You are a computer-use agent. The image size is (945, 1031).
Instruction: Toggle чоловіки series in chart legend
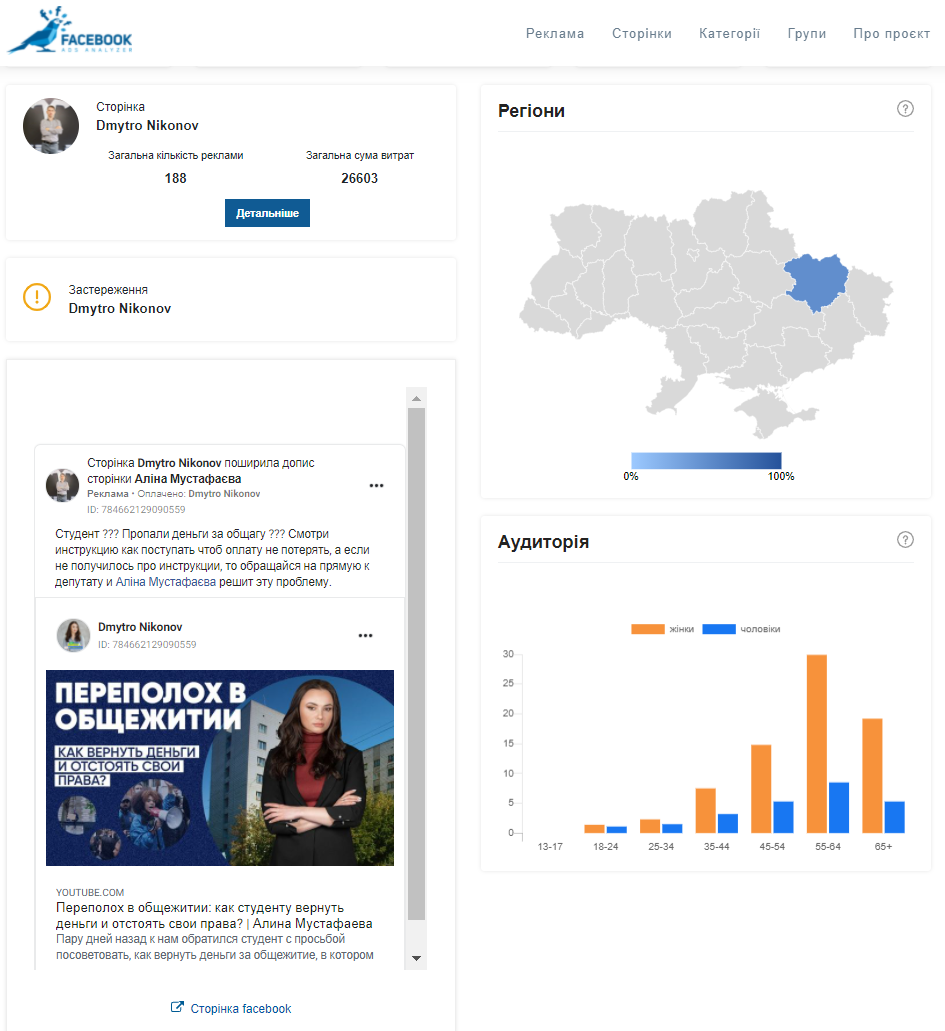pos(741,629)
